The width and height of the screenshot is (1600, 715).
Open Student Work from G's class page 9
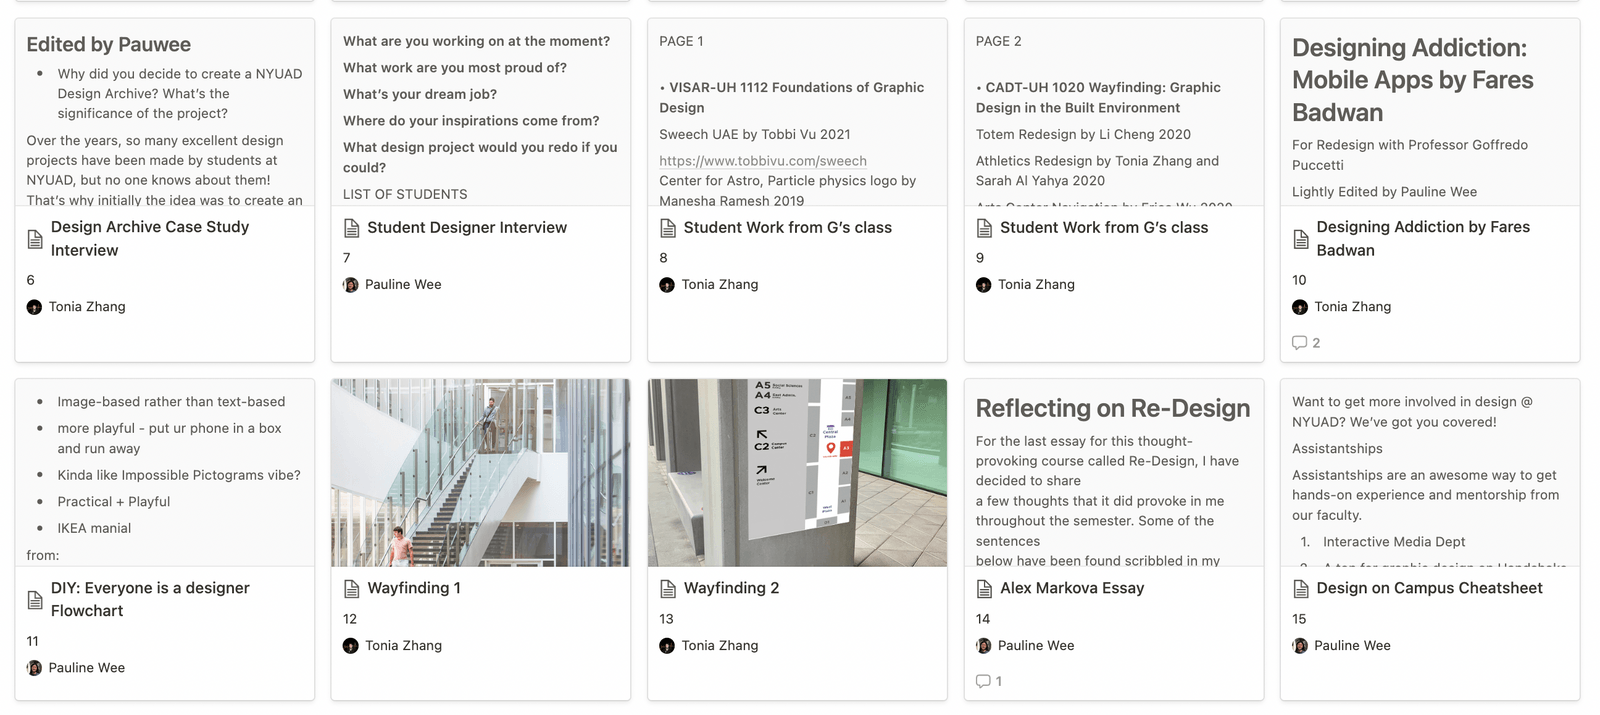click(1103, 228)
